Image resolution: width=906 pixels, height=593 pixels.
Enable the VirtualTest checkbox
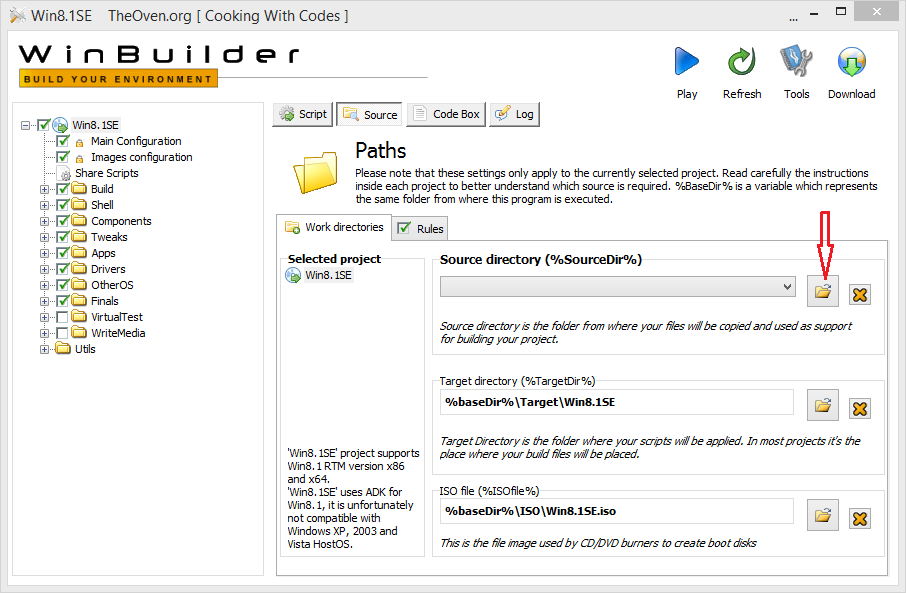click(62, 317)
